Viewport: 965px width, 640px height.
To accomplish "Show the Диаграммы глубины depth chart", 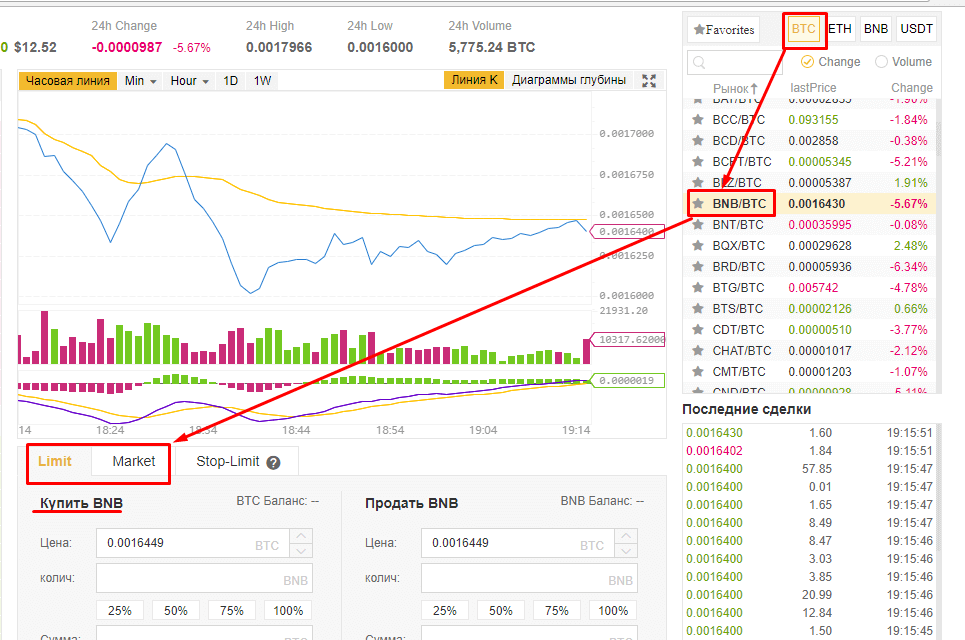I will (569, 81).
